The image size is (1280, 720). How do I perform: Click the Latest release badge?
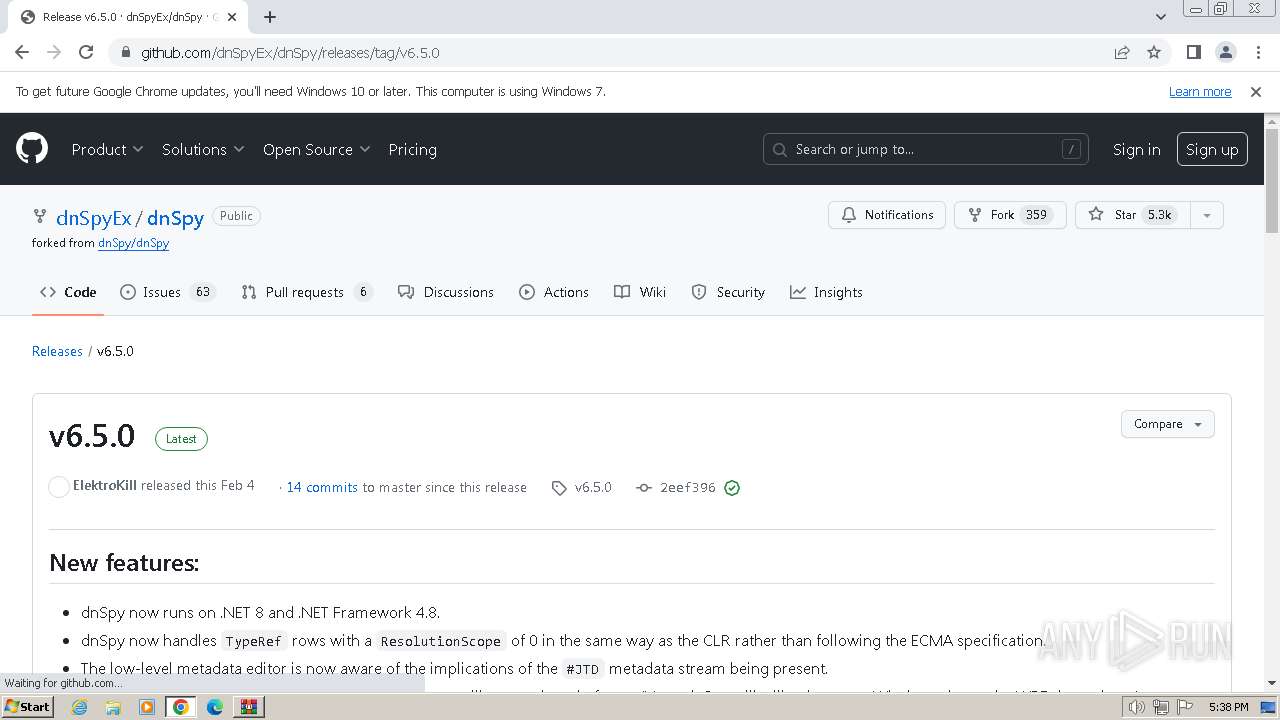(181, 439)
